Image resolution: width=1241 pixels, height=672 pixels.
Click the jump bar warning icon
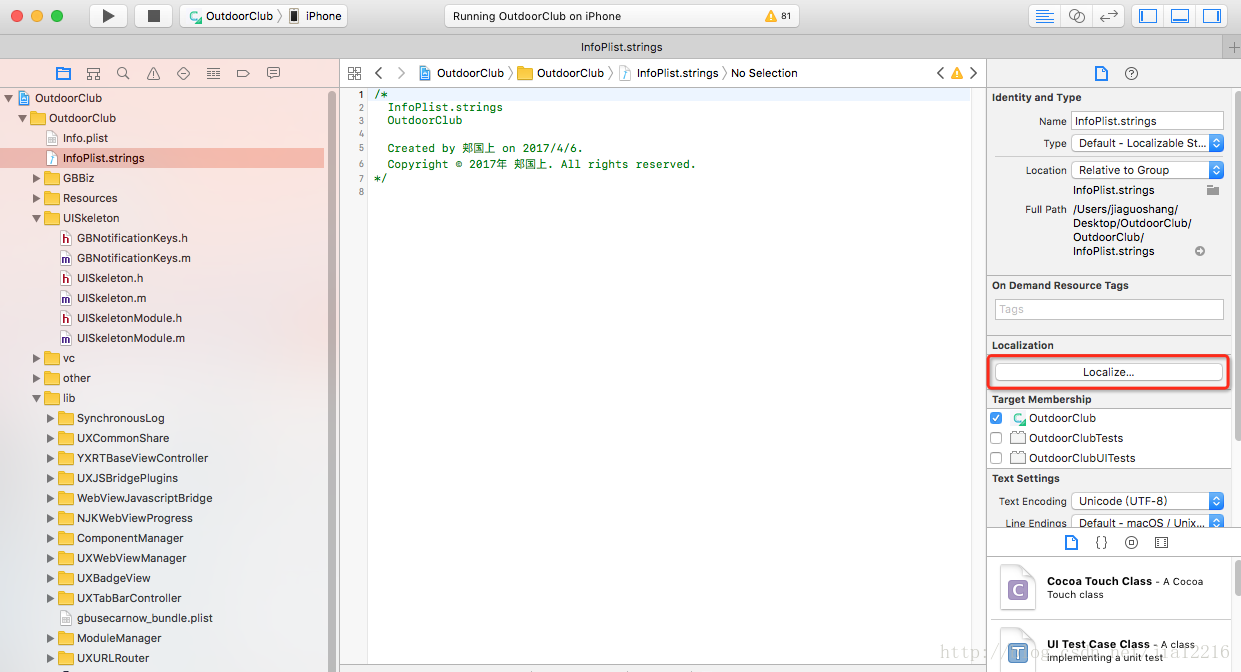956,73
